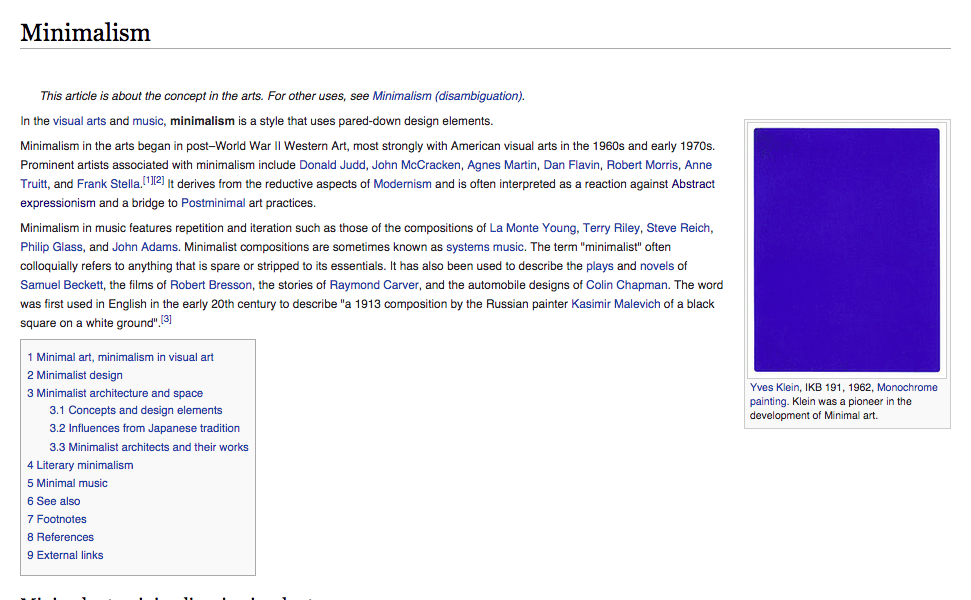971x600 pixels.
Task: Follow the Modernism link
Action: tap(403, 183)
